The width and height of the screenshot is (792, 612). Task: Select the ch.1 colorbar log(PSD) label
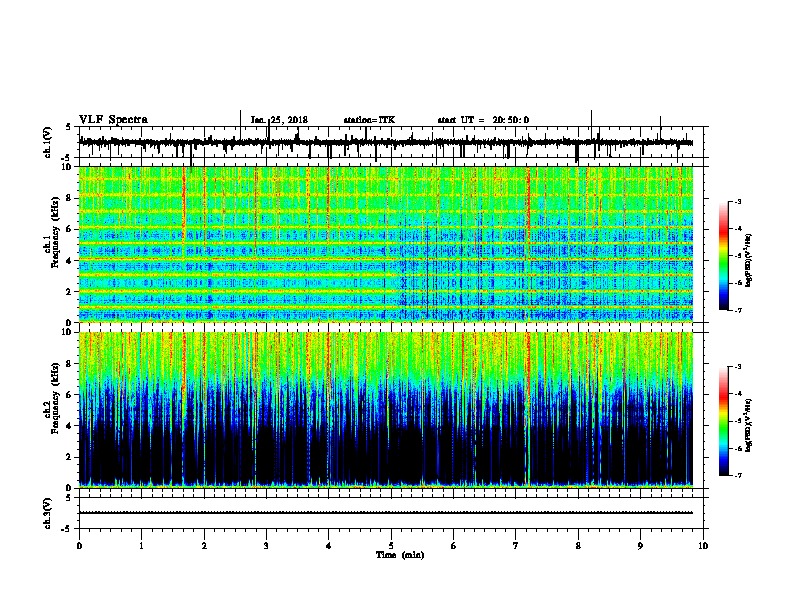[x=748, y=261]
